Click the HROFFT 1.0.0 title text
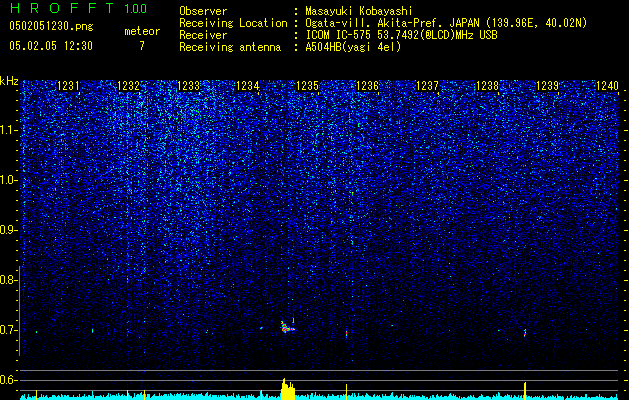This screenshot has height=400, width=629. tap(78, 8)
